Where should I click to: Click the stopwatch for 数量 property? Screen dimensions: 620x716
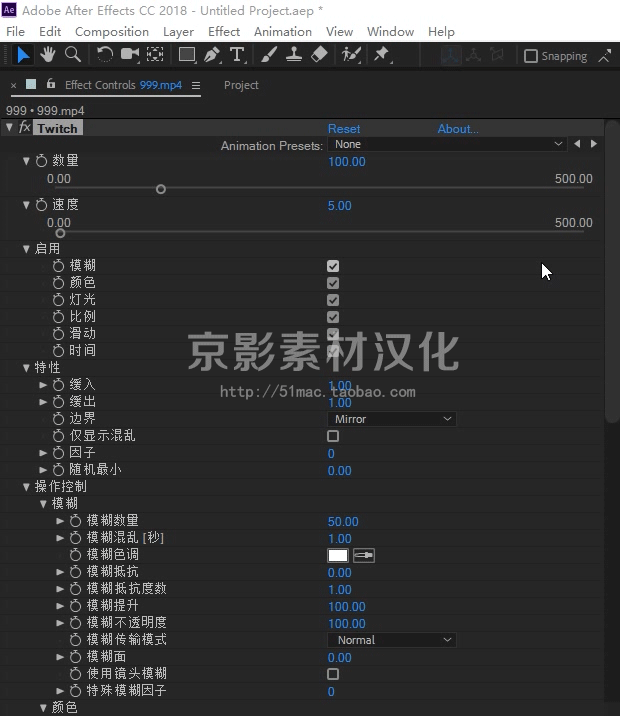[42, 161]
